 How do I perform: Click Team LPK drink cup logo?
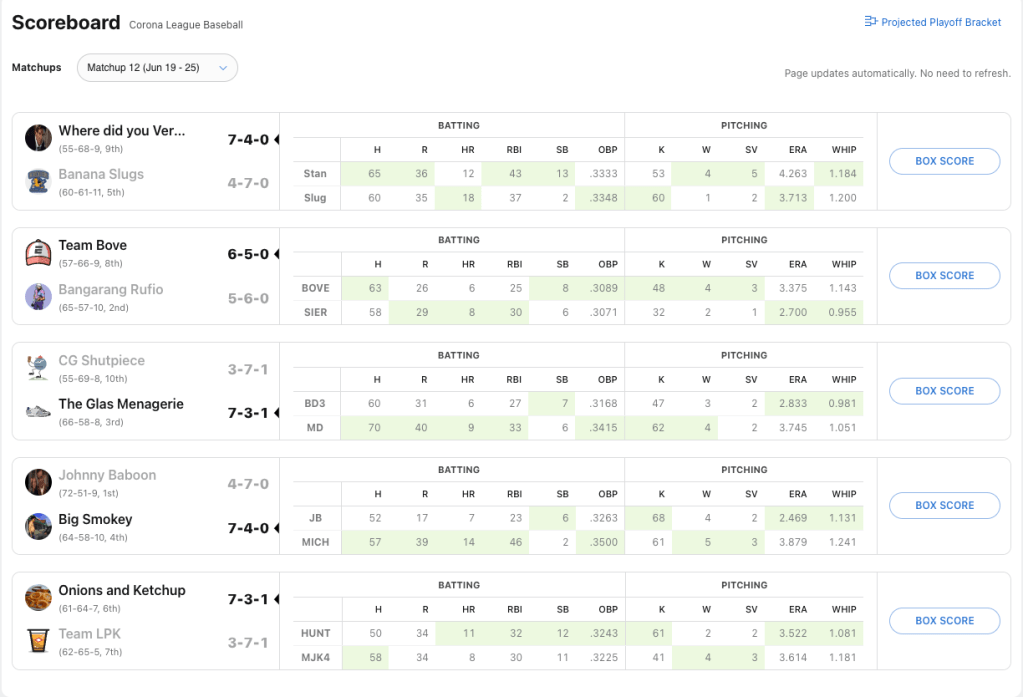(x=38, y=641)
